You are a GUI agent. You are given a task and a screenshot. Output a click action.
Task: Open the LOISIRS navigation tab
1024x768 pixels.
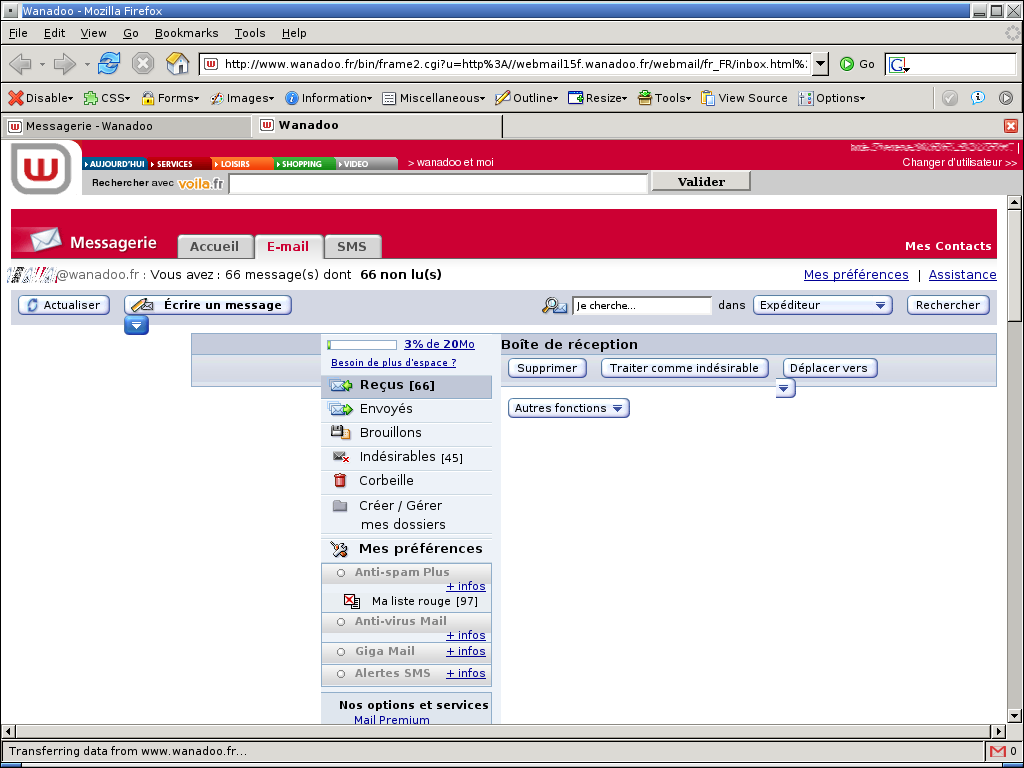(x=242, y=164)
